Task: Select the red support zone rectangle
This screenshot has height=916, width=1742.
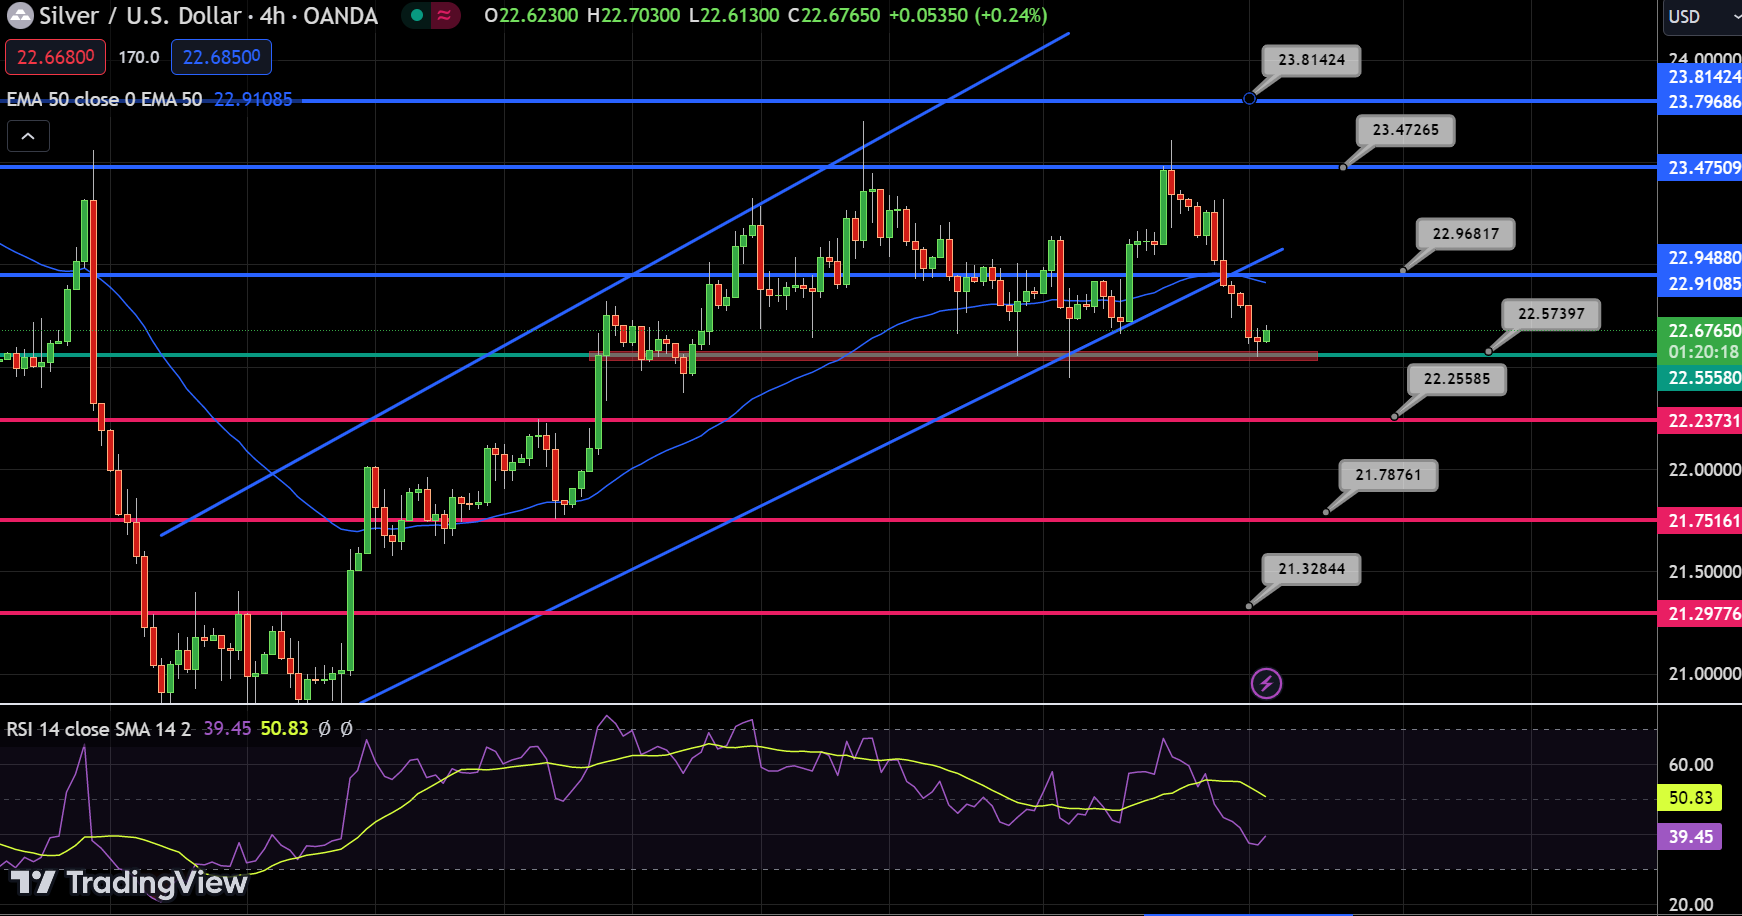Action: coord(954,355)
